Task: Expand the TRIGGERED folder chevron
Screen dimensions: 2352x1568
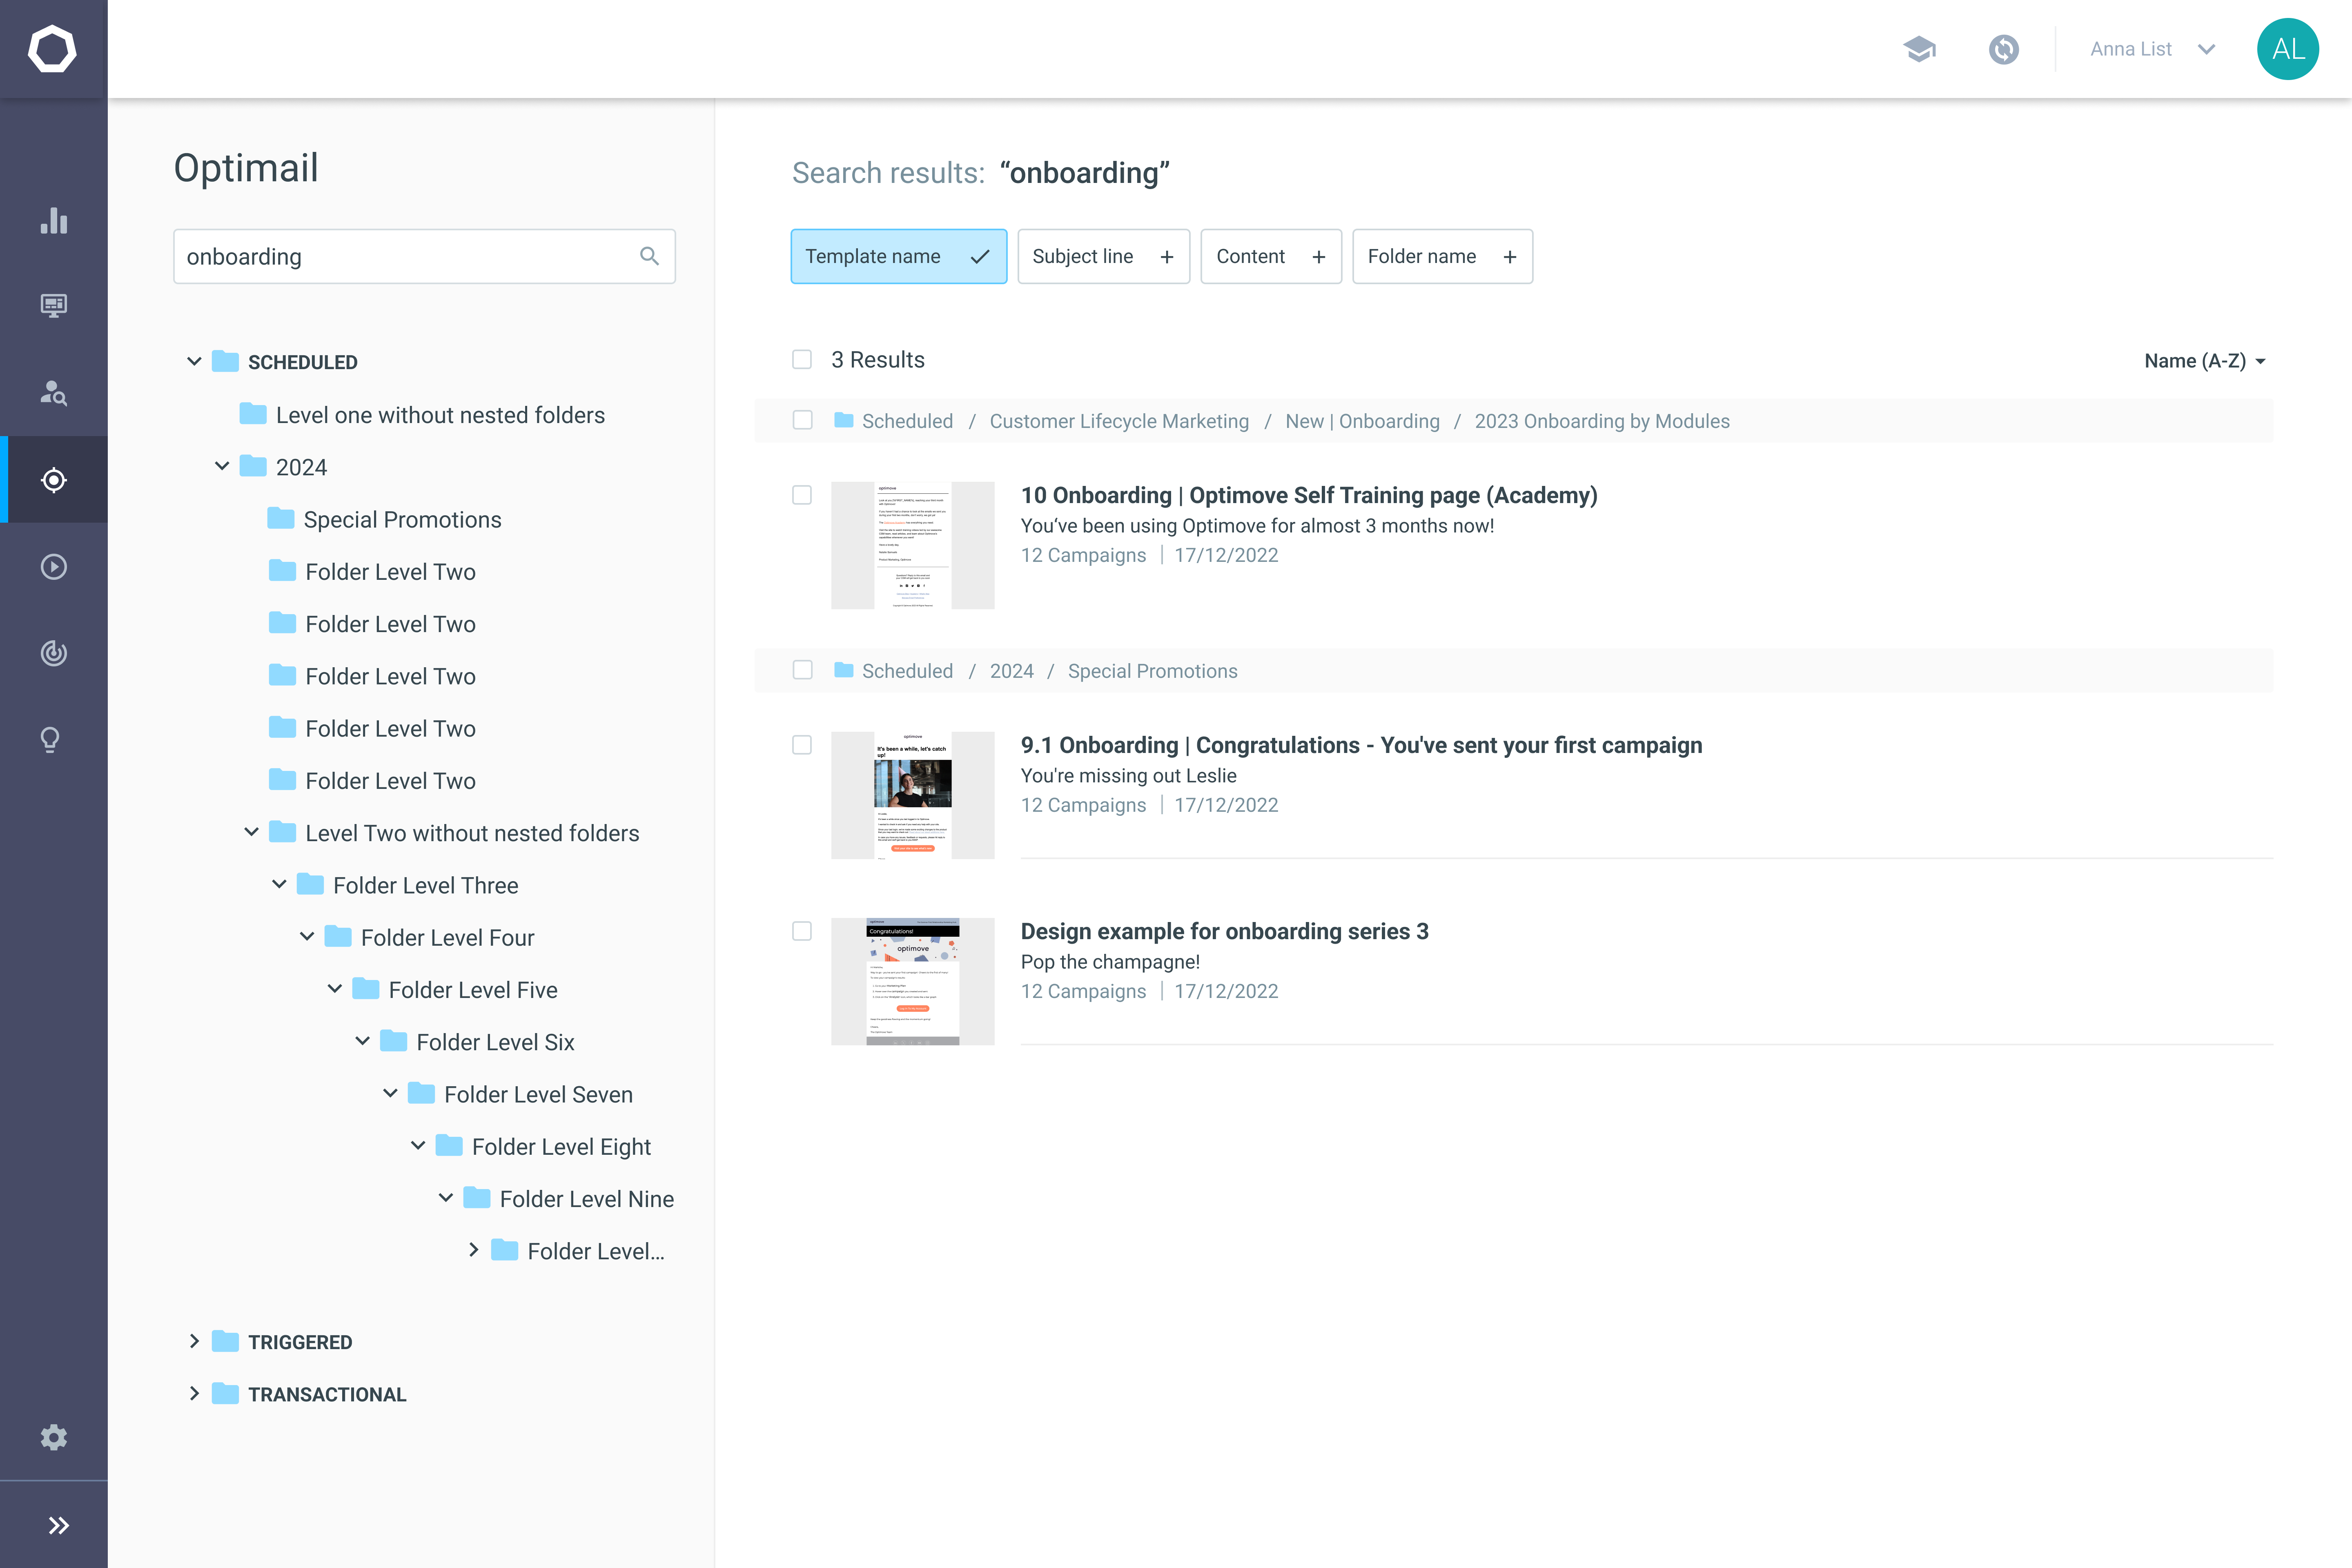Action: pos(194,1341)
